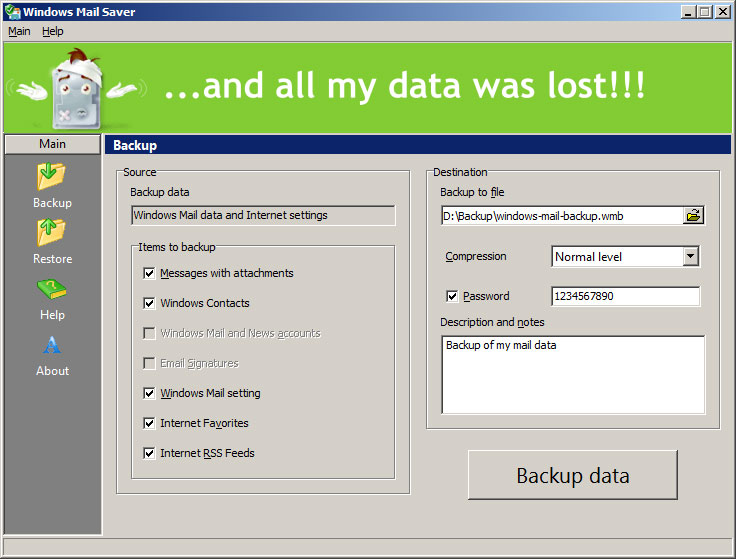Click the Backup header in the blue bar
Screen dimensions: 736x559
tap(135, 145)
